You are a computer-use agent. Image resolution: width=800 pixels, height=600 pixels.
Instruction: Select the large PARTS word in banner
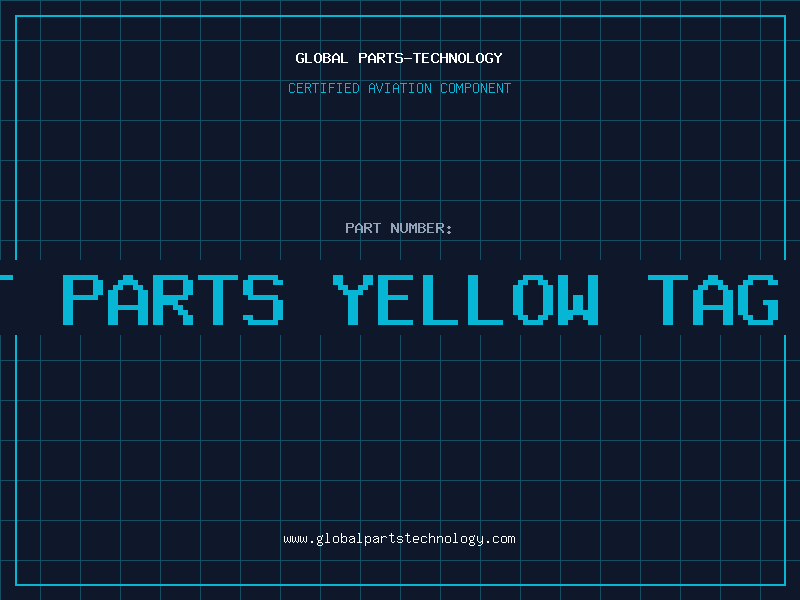click(173, 300)
